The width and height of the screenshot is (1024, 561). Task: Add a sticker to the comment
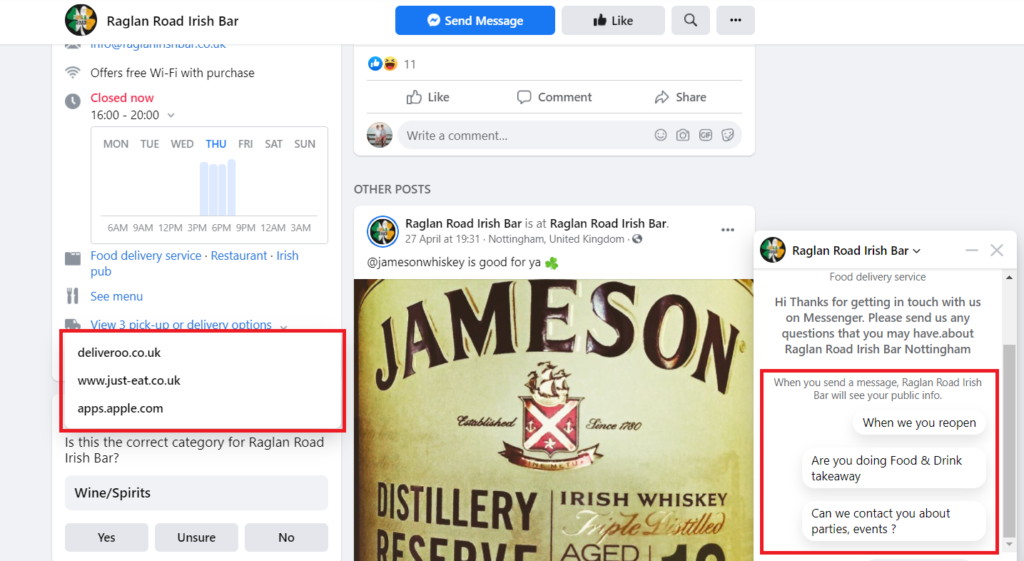728,135
